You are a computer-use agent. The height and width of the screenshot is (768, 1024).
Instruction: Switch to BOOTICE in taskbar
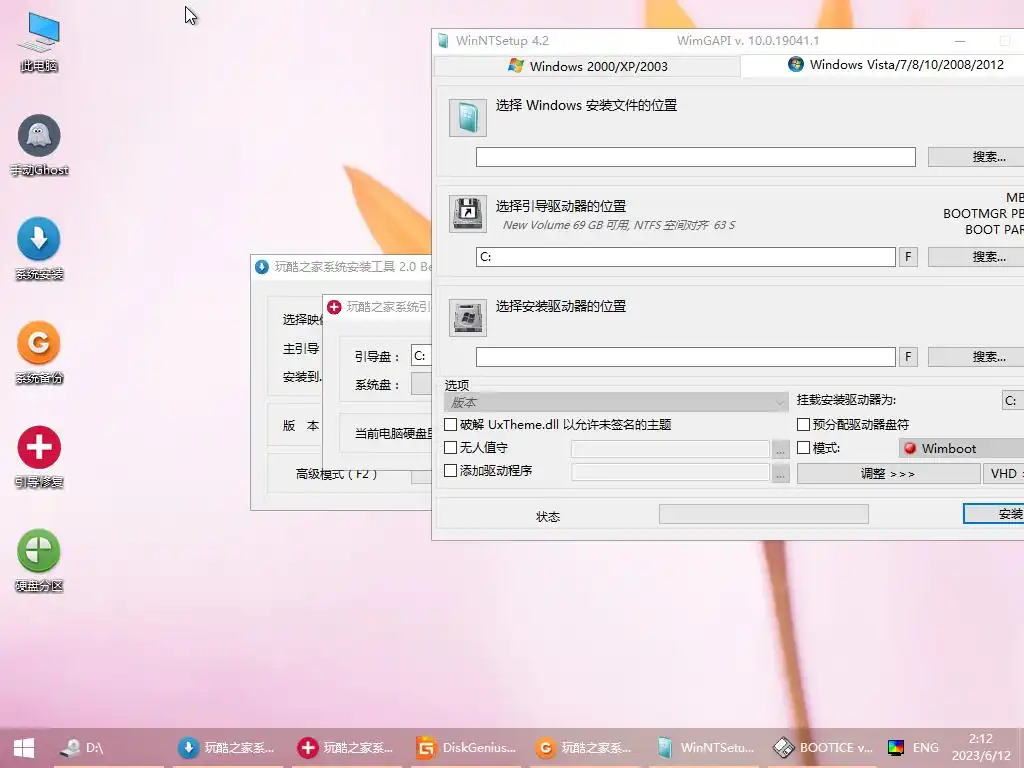click(x=823, y=748)
